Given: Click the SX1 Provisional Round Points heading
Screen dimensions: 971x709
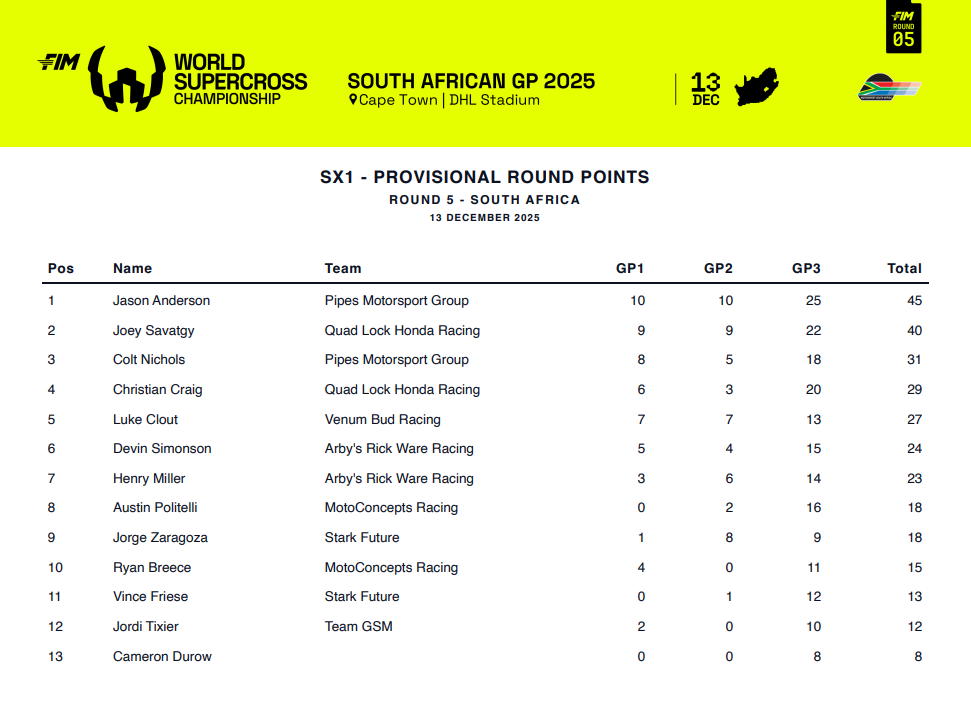Looking at the screenshot, I should pyautogui.click(x=485, y=177).
